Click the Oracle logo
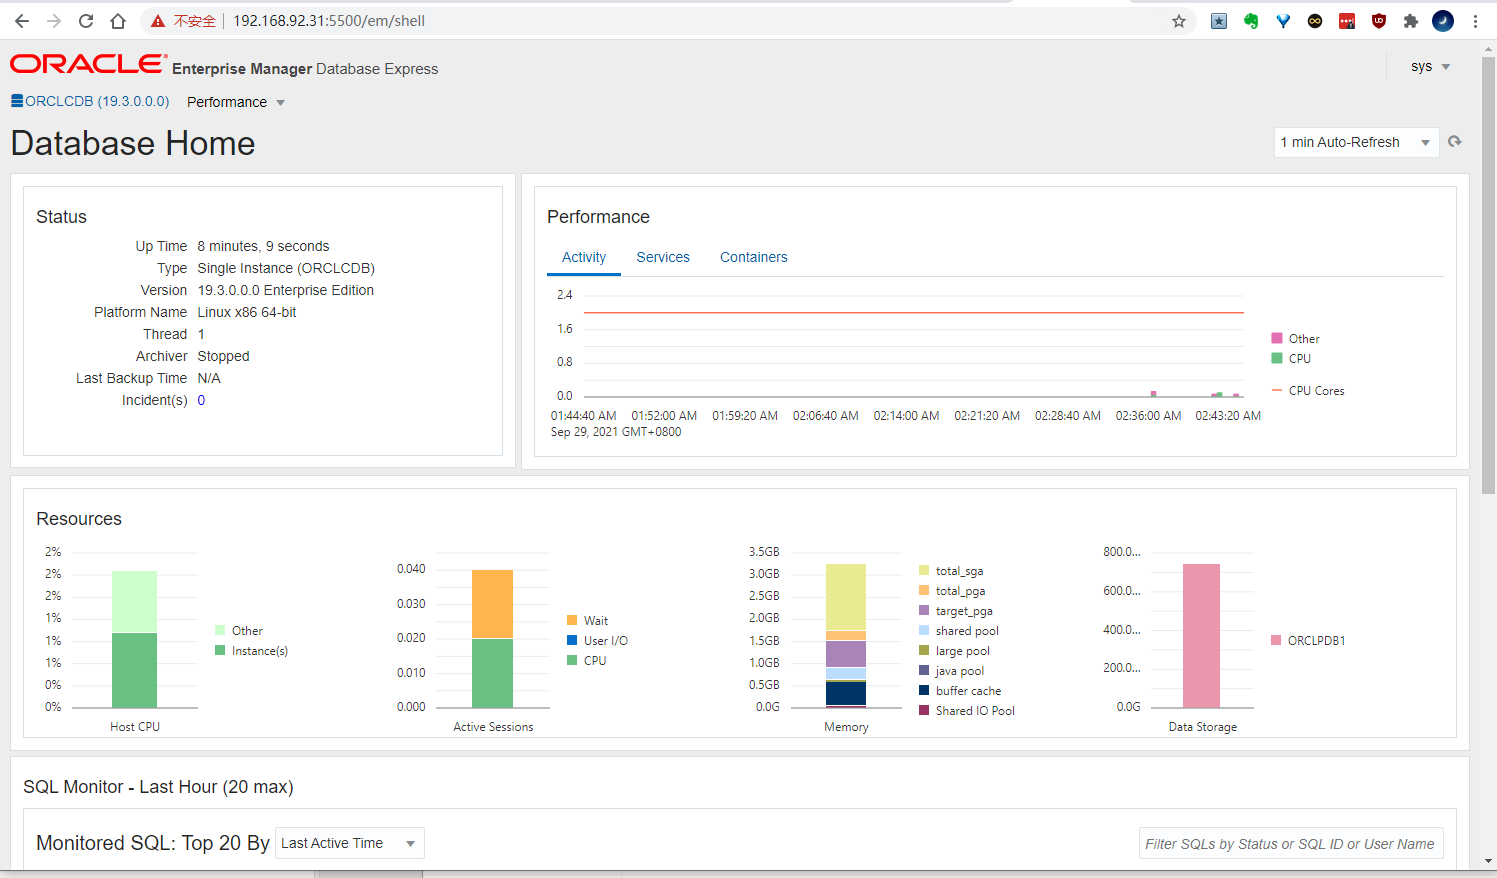 click(89, 64)
